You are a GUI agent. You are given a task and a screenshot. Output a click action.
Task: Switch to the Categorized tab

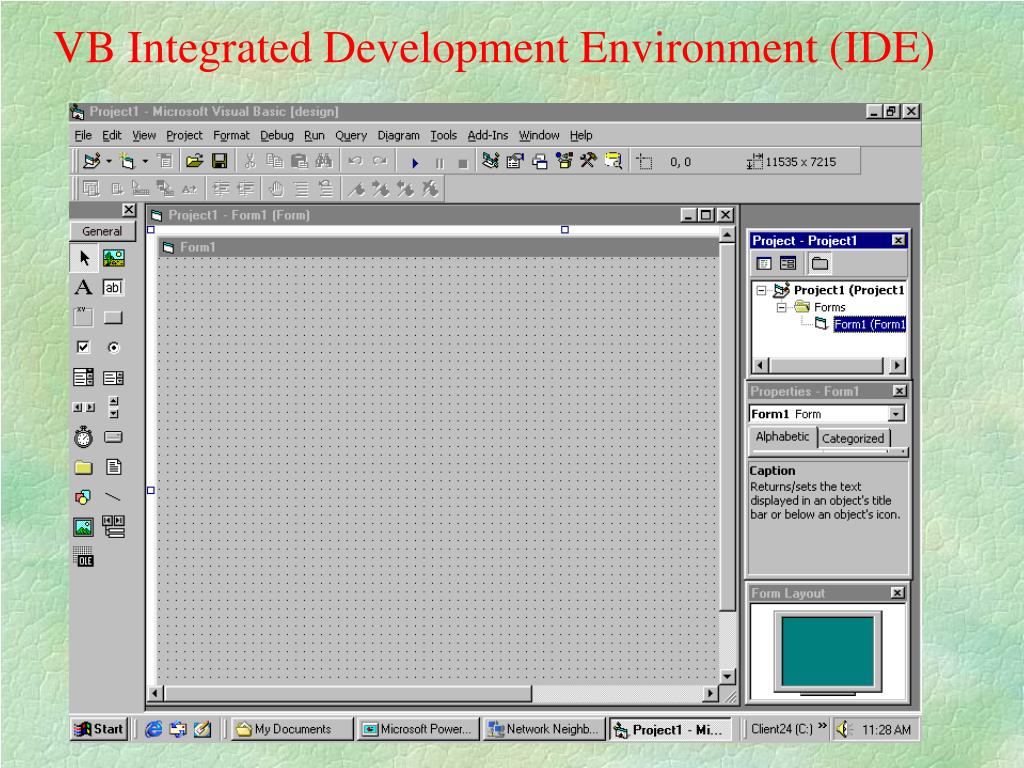click(x=853, y=438)
